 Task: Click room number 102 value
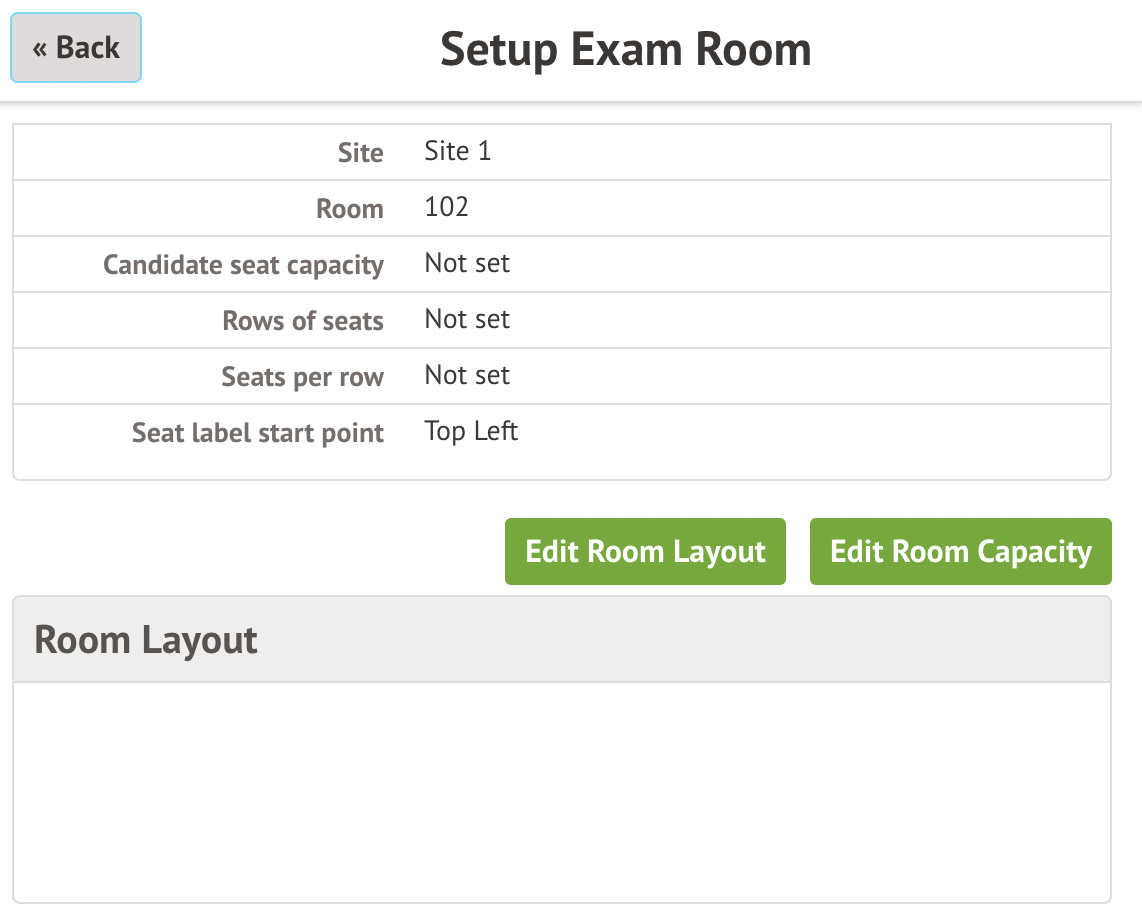(x=446, y=207)
